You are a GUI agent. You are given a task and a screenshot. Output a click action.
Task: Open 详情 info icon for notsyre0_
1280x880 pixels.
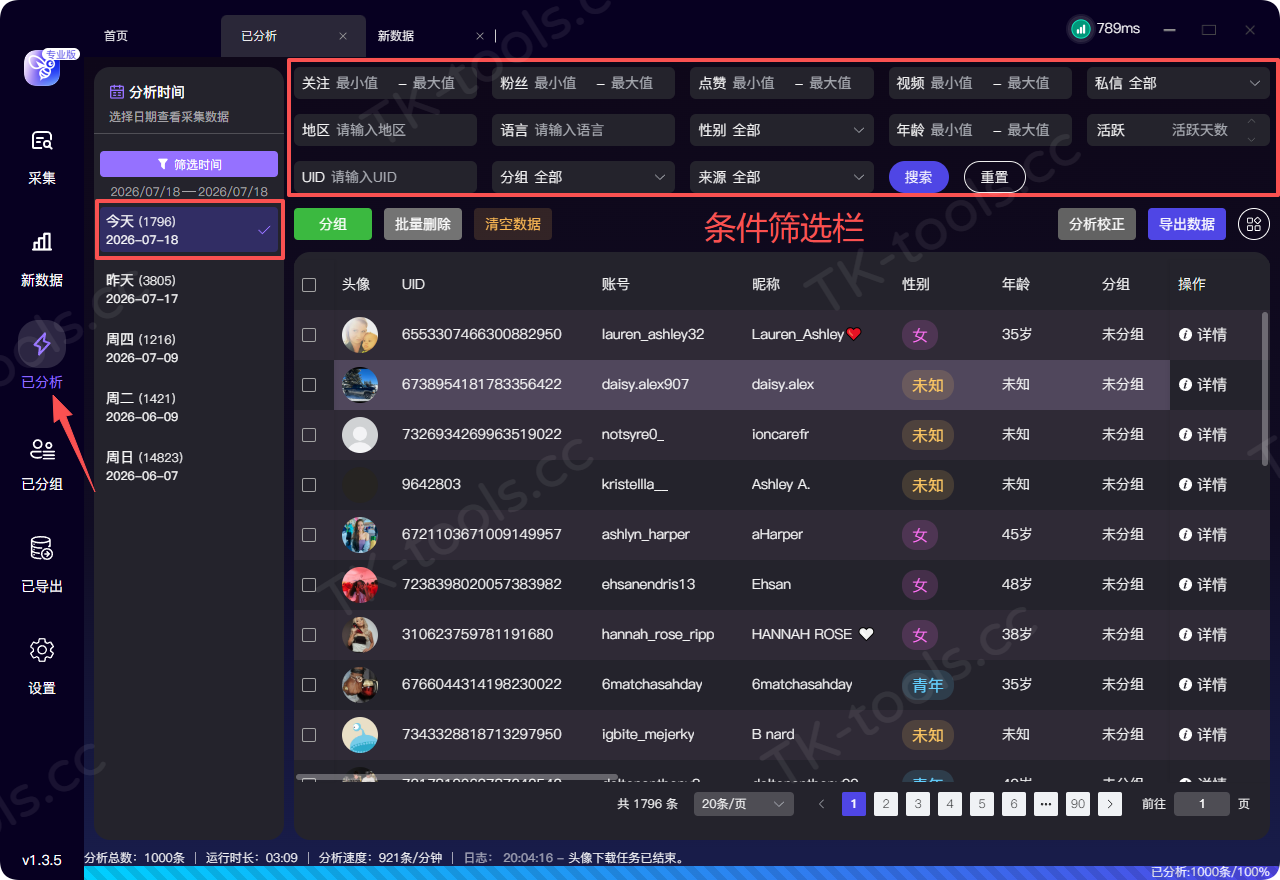(x=1186, y=435)
